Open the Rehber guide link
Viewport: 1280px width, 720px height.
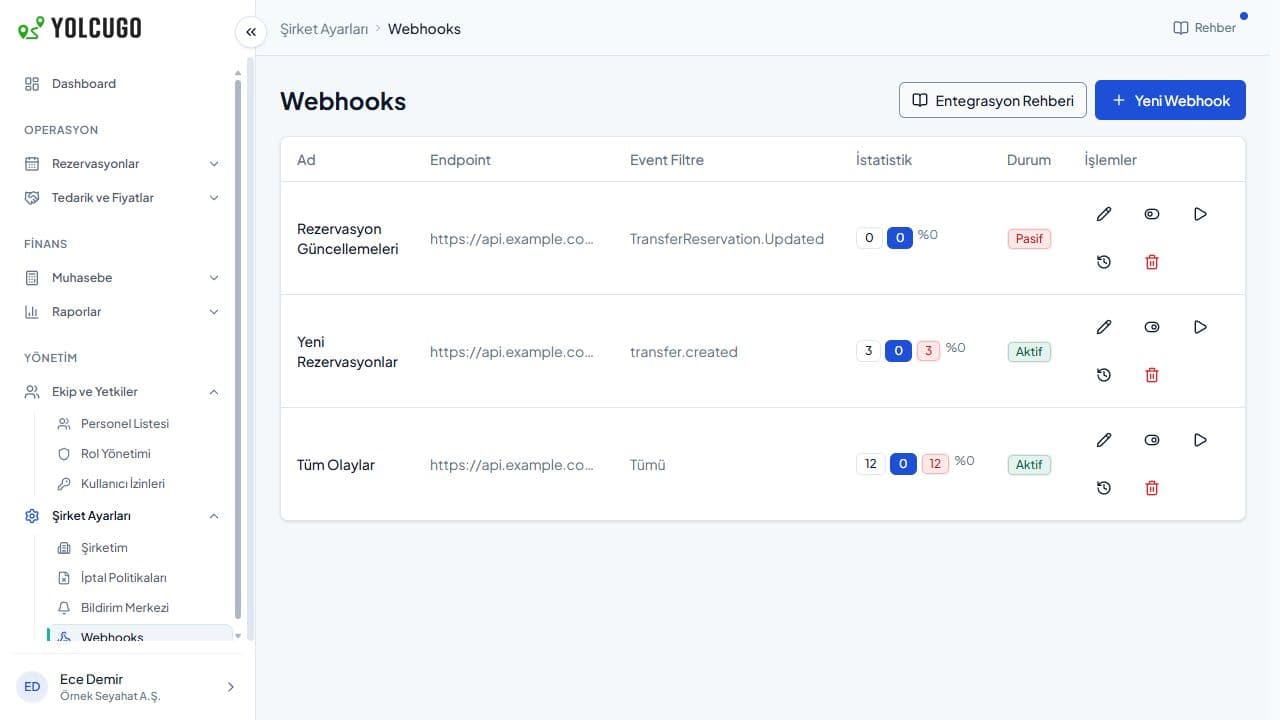coord(1205,28)
